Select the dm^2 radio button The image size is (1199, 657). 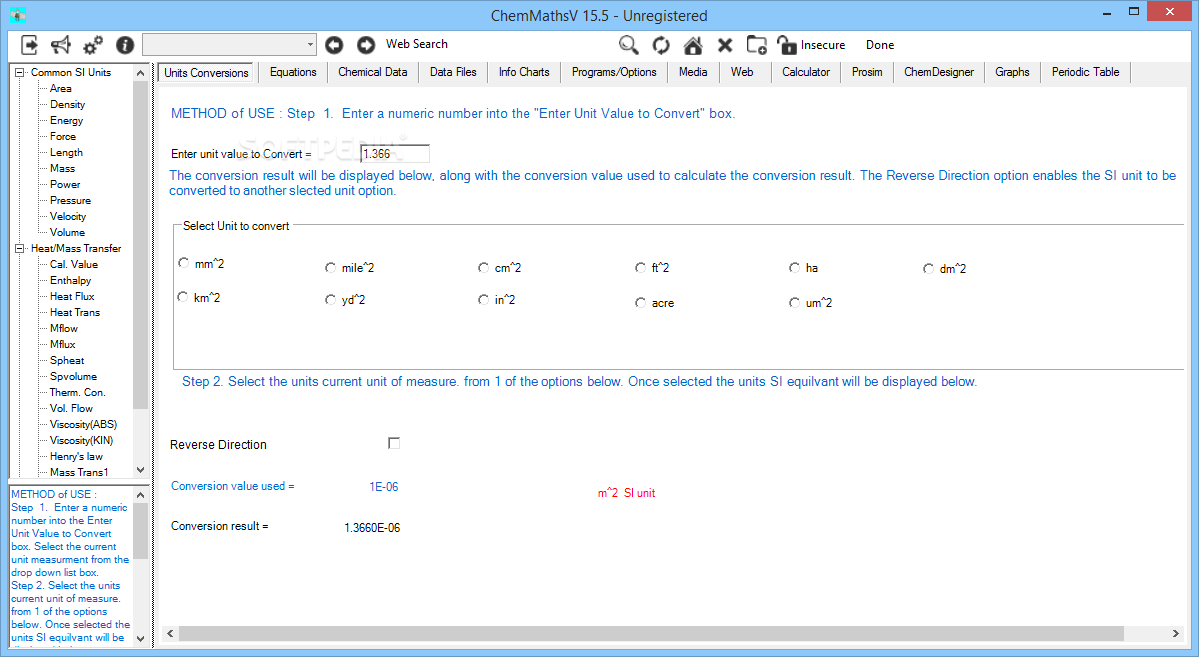(x=928, y=268)
